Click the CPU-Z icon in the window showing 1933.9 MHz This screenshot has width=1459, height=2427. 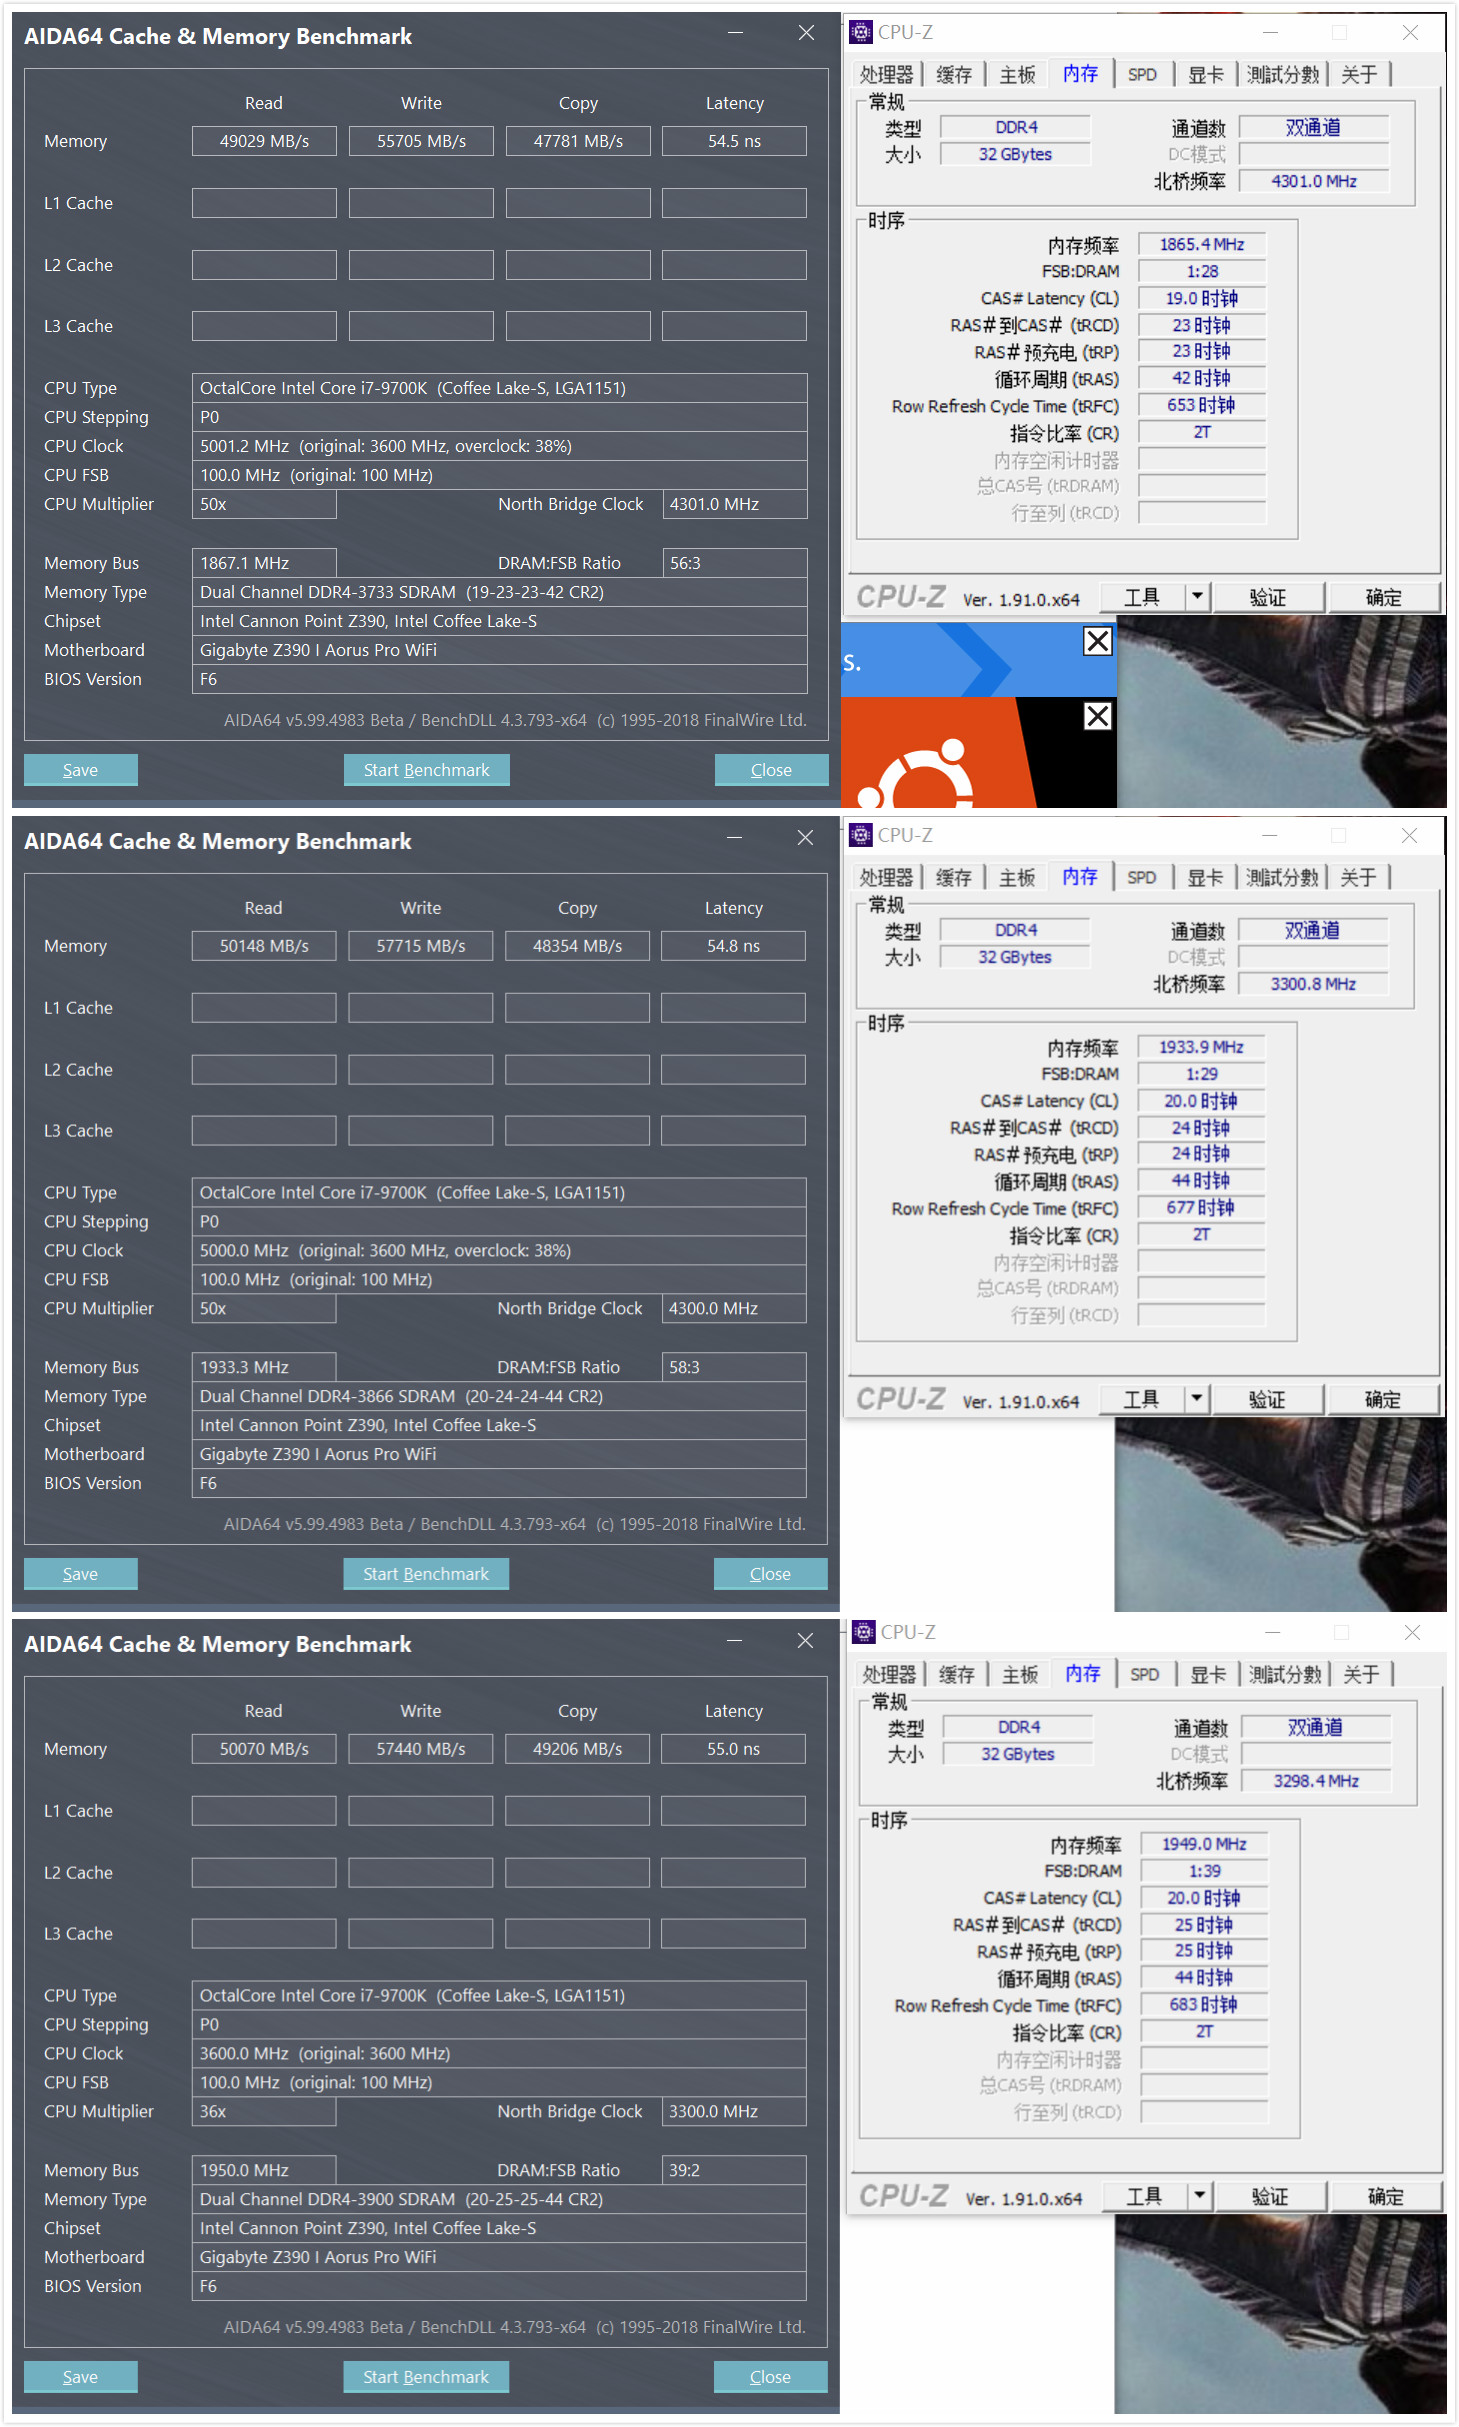[860, 835]
